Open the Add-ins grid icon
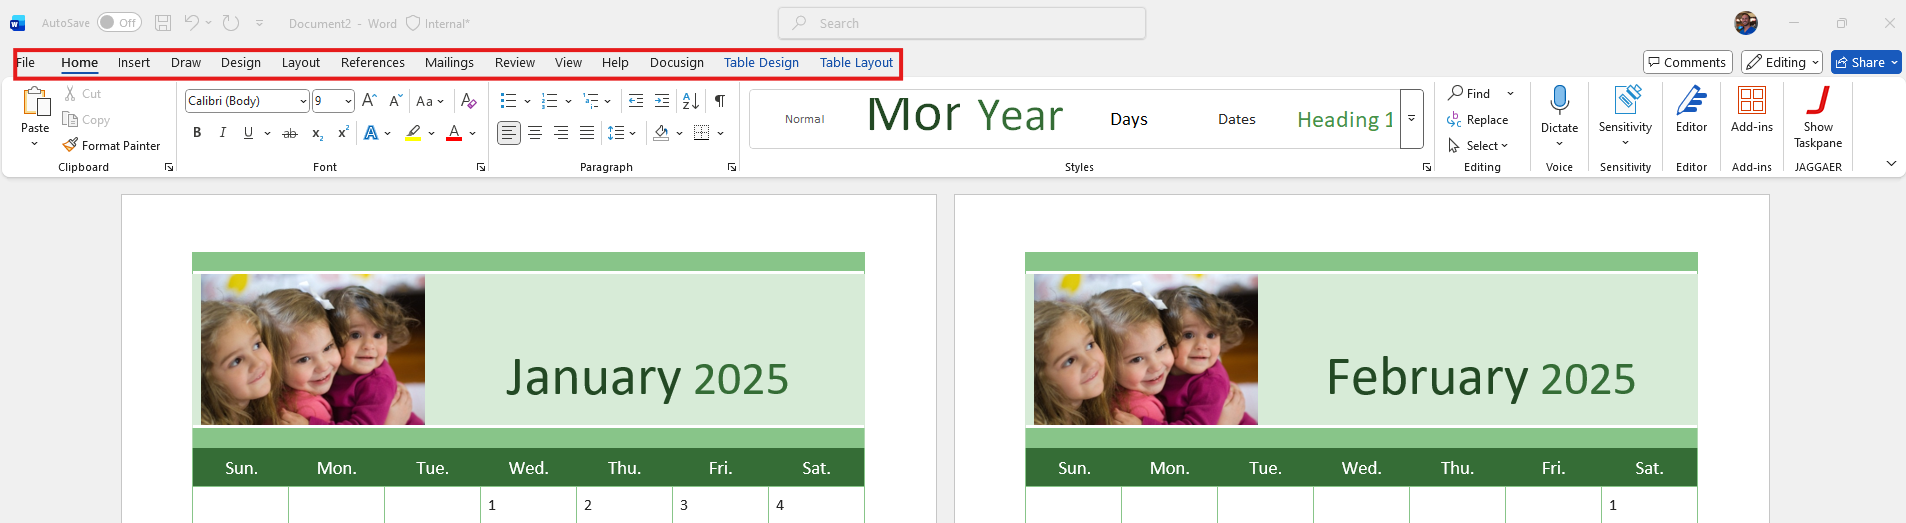 [x=1752, y=100]
